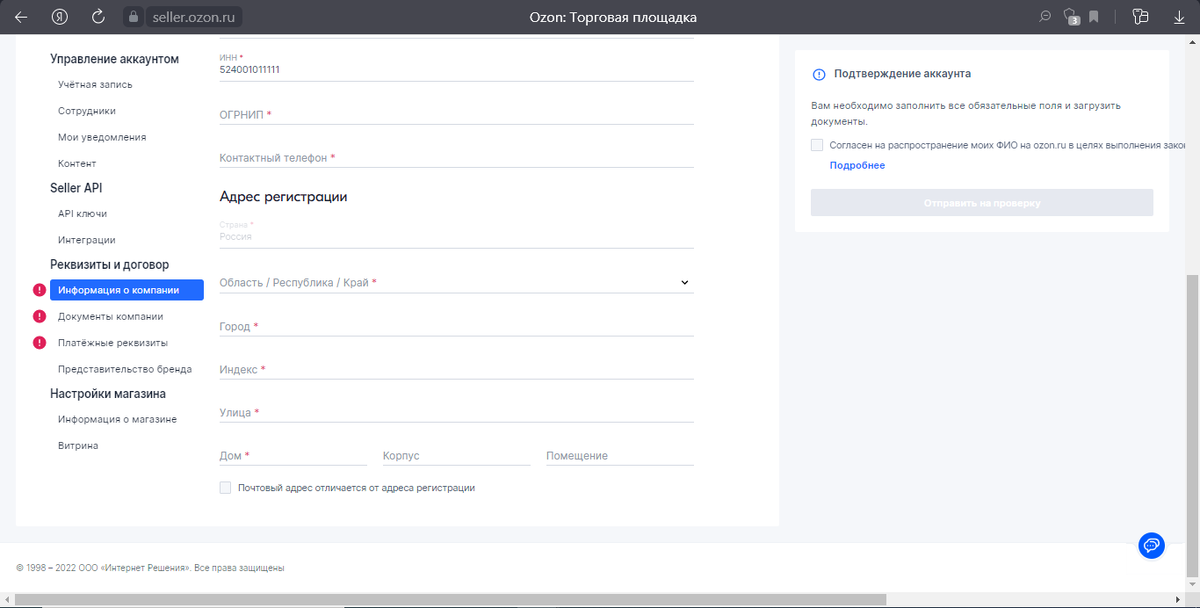Click the Управление аккаунтом heading
Viewport: 1200px width, 608px height.
[114, 59]
